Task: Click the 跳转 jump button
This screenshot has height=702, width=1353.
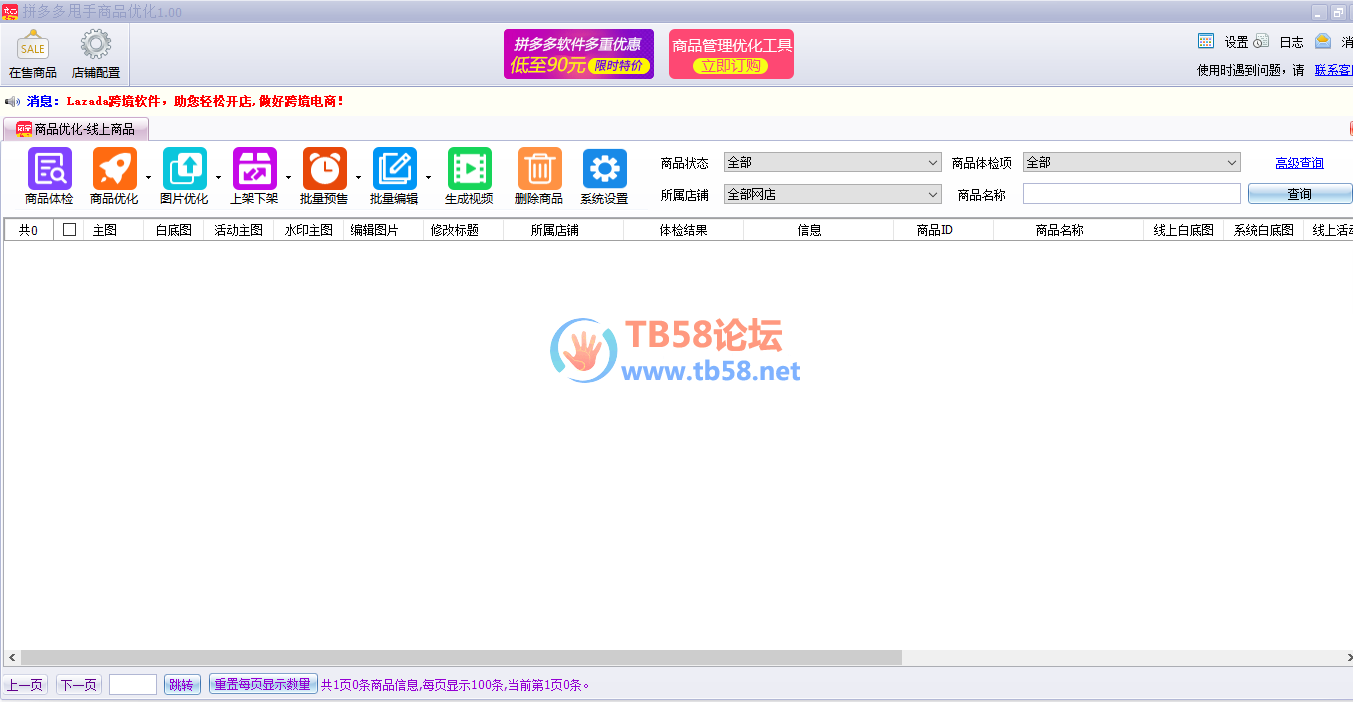Action: [182, 685]
